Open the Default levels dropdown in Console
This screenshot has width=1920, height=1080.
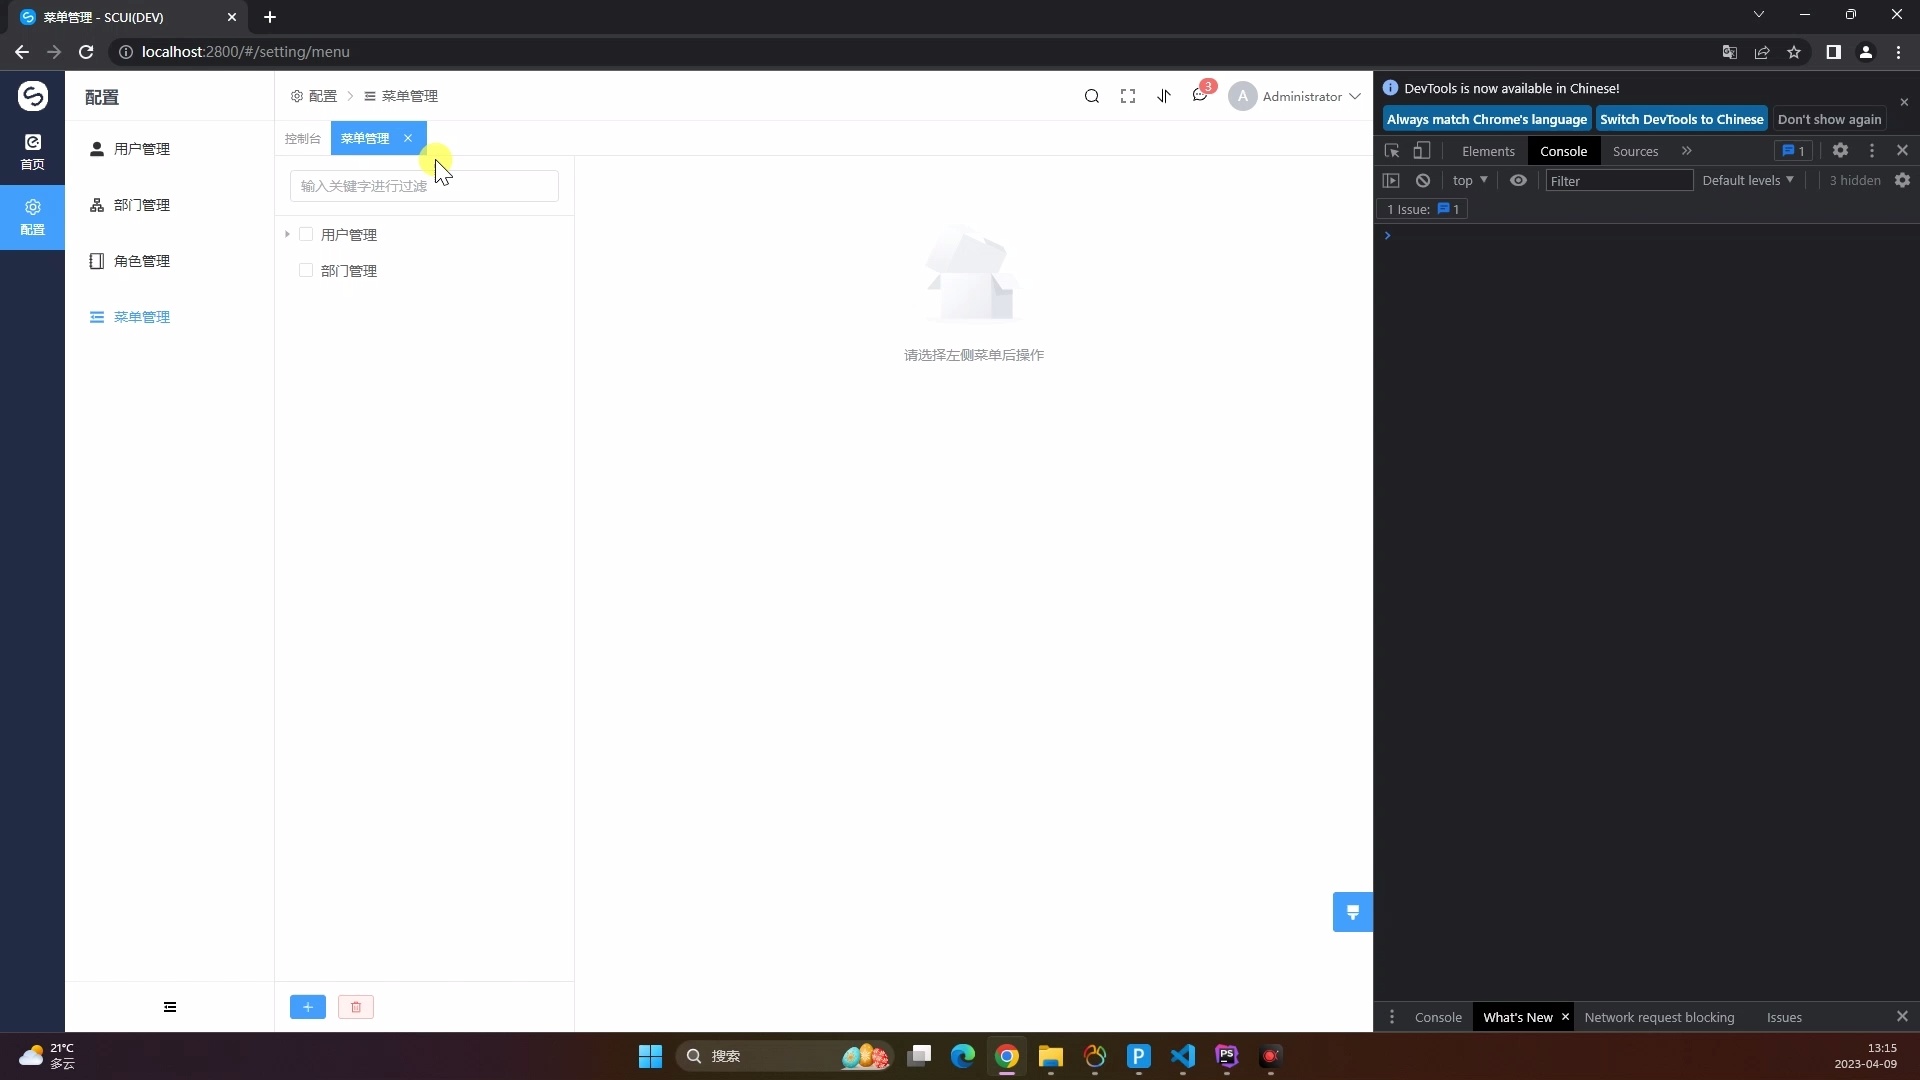[1747, 180]
